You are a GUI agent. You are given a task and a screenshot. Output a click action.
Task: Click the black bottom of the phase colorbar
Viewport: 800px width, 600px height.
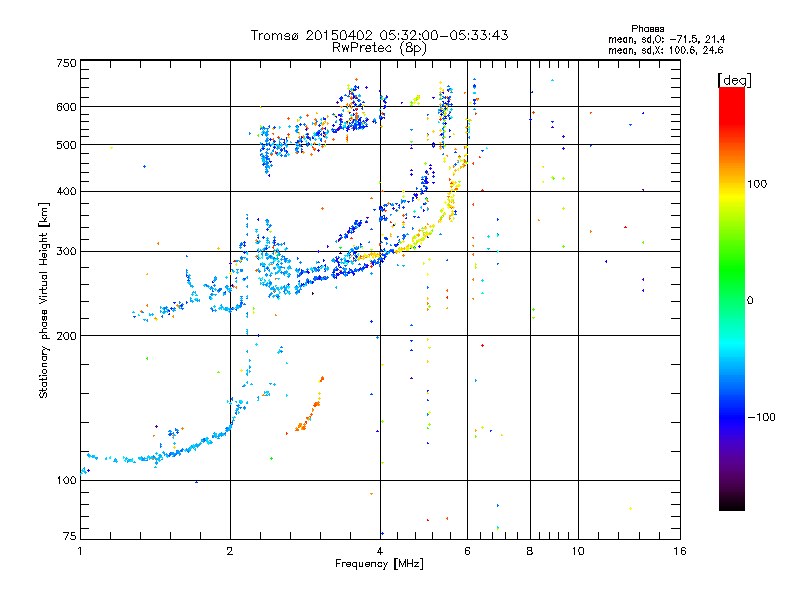point(732,504)
